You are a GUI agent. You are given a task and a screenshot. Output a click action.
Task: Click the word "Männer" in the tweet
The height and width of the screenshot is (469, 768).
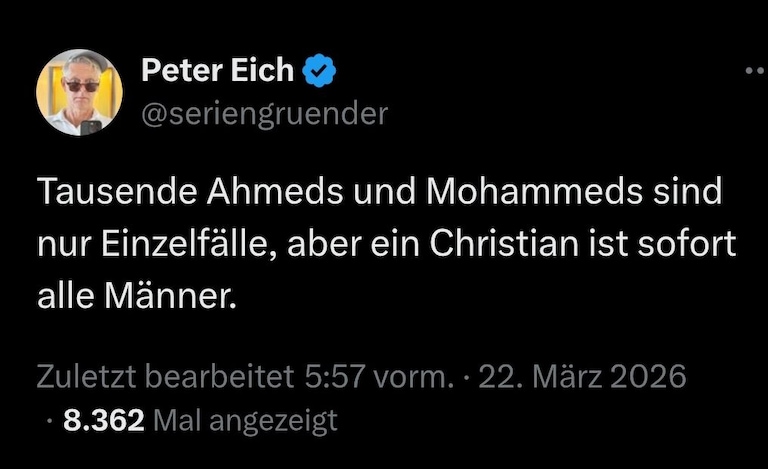pos(168,297)
